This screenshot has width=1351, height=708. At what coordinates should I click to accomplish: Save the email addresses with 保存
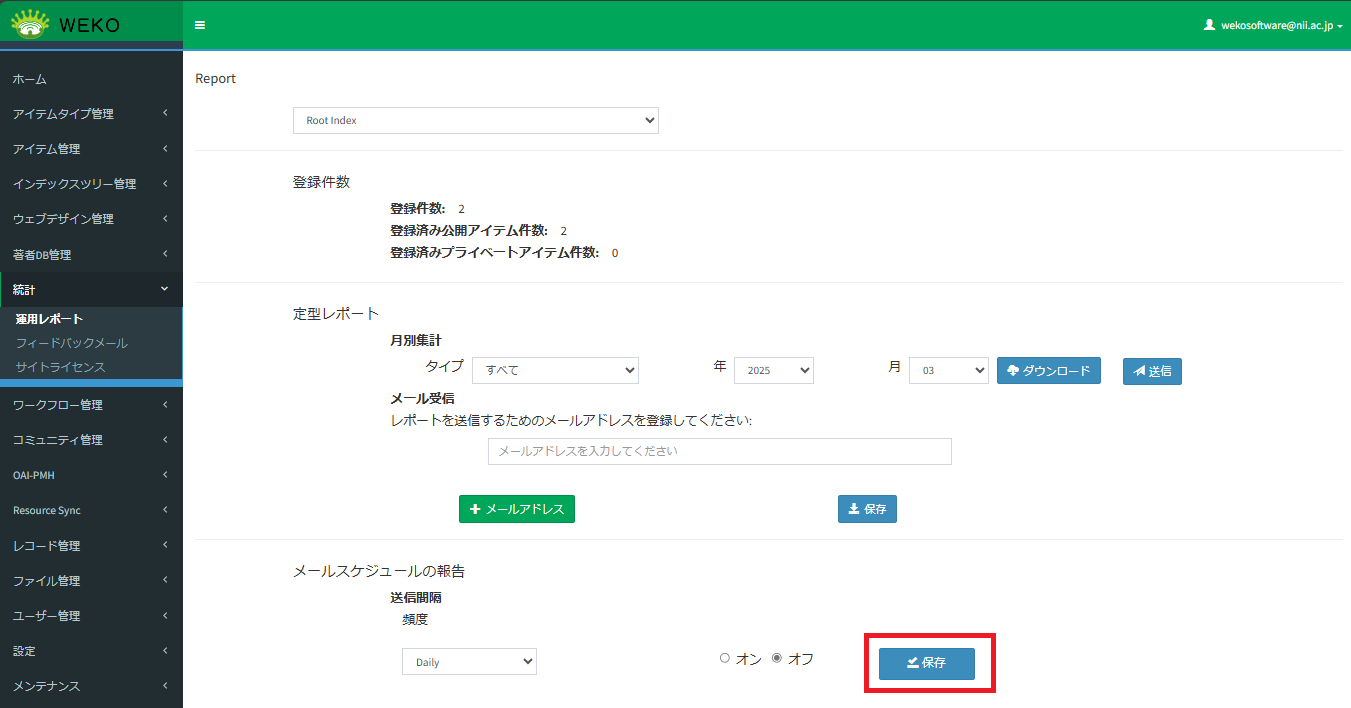point(867,509)
